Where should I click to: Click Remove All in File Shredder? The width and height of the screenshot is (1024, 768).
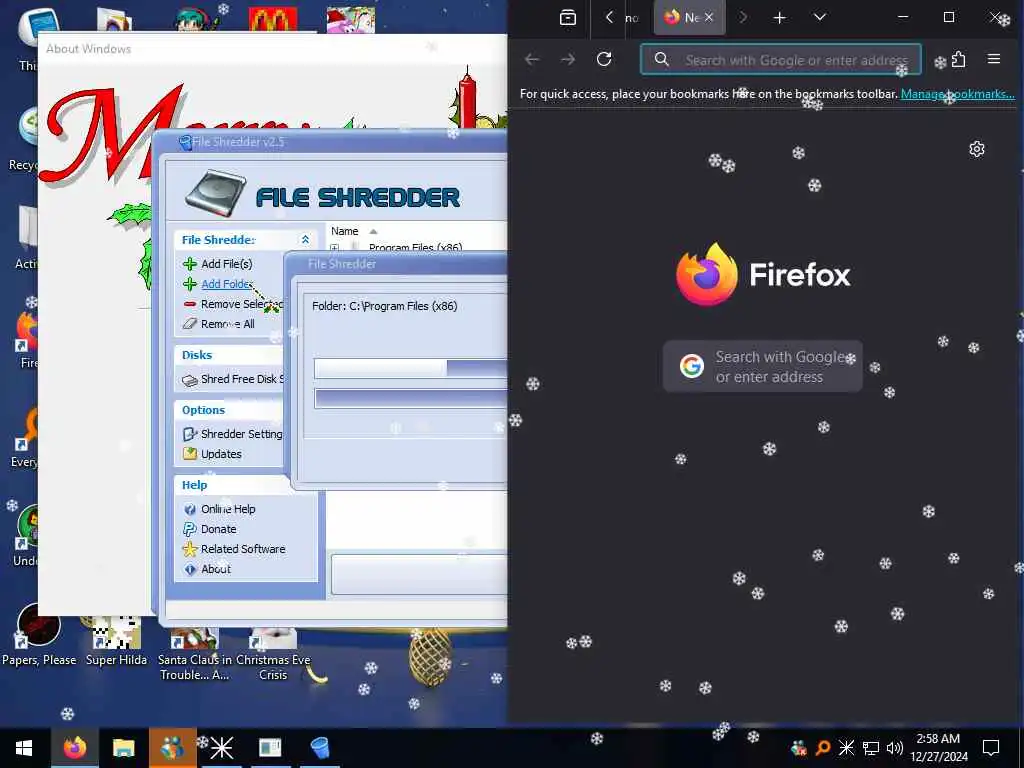coord(227,324)
